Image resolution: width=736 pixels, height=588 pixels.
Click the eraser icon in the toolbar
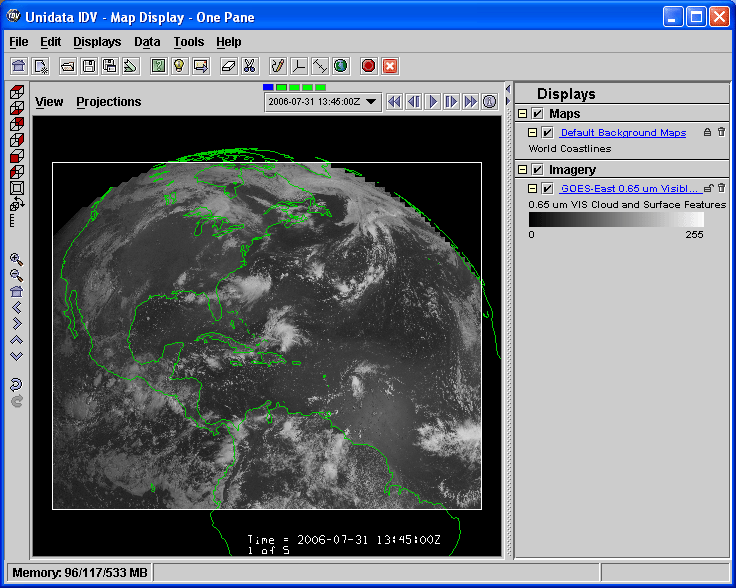pos(228,66)
